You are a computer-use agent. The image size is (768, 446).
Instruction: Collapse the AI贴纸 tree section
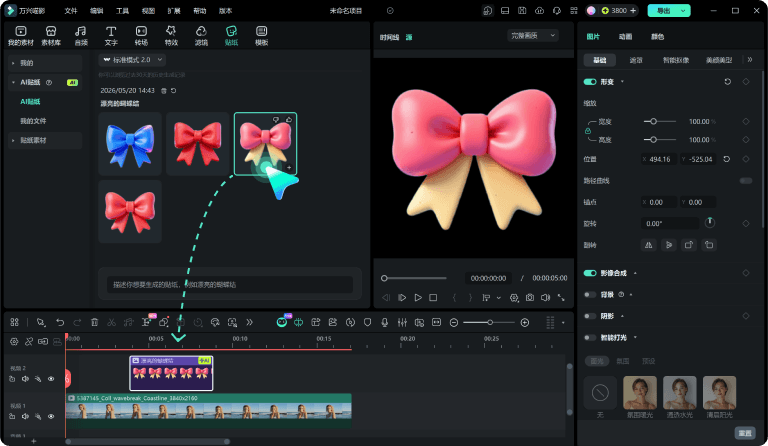tap(13, 82)
